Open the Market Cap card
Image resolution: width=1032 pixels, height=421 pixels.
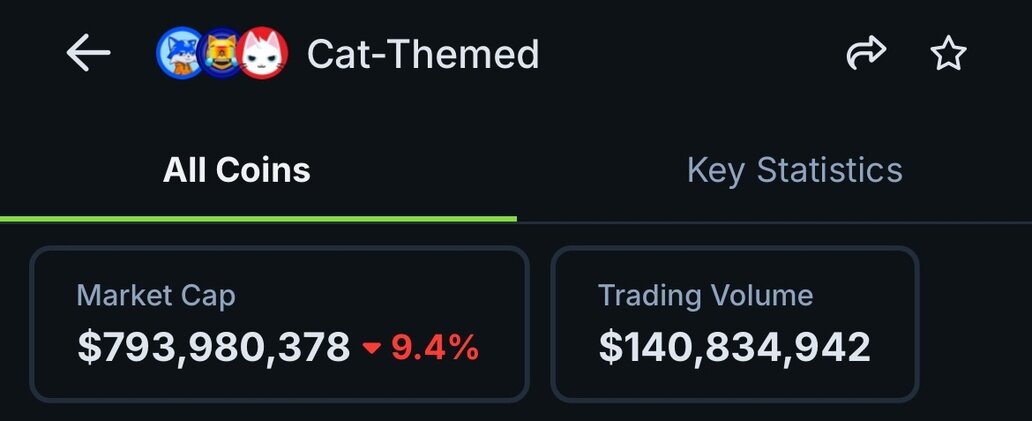[x=279, y=324]
